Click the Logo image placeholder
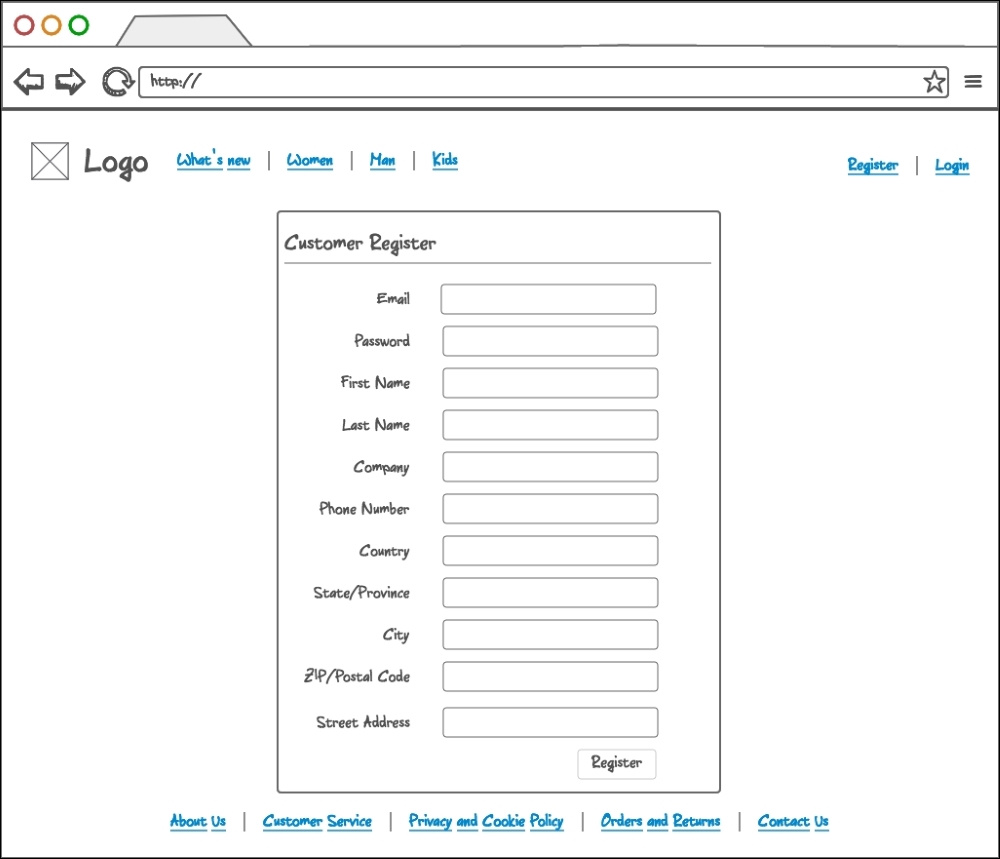The width and height of the screenshot is (1000, 859). coord(50,161)
